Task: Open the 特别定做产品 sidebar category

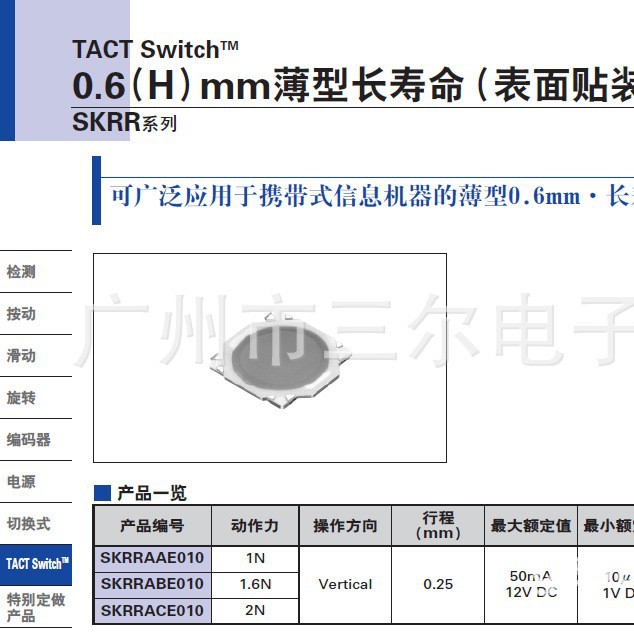Action: pos(36,607)
